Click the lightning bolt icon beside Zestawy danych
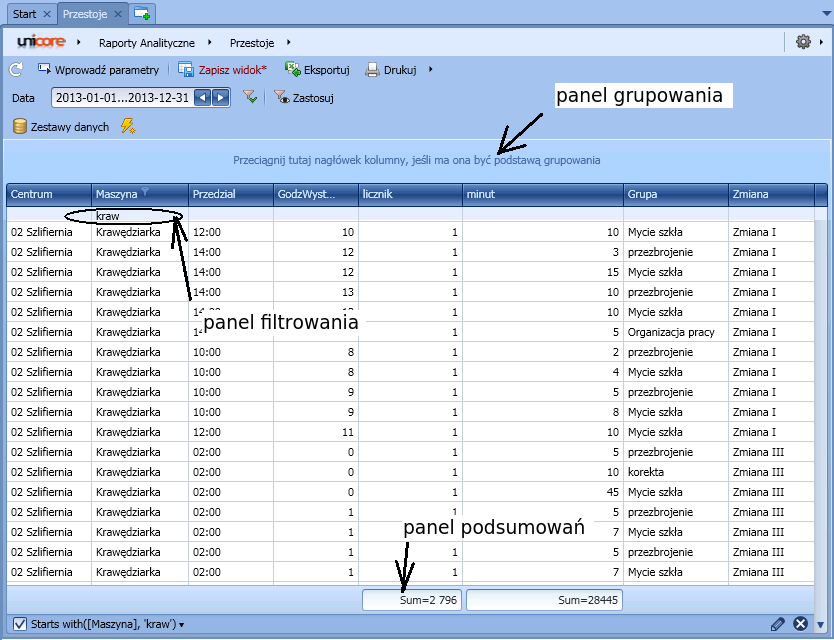The height and width of the screenshot is (640, 834). [127, 126]
